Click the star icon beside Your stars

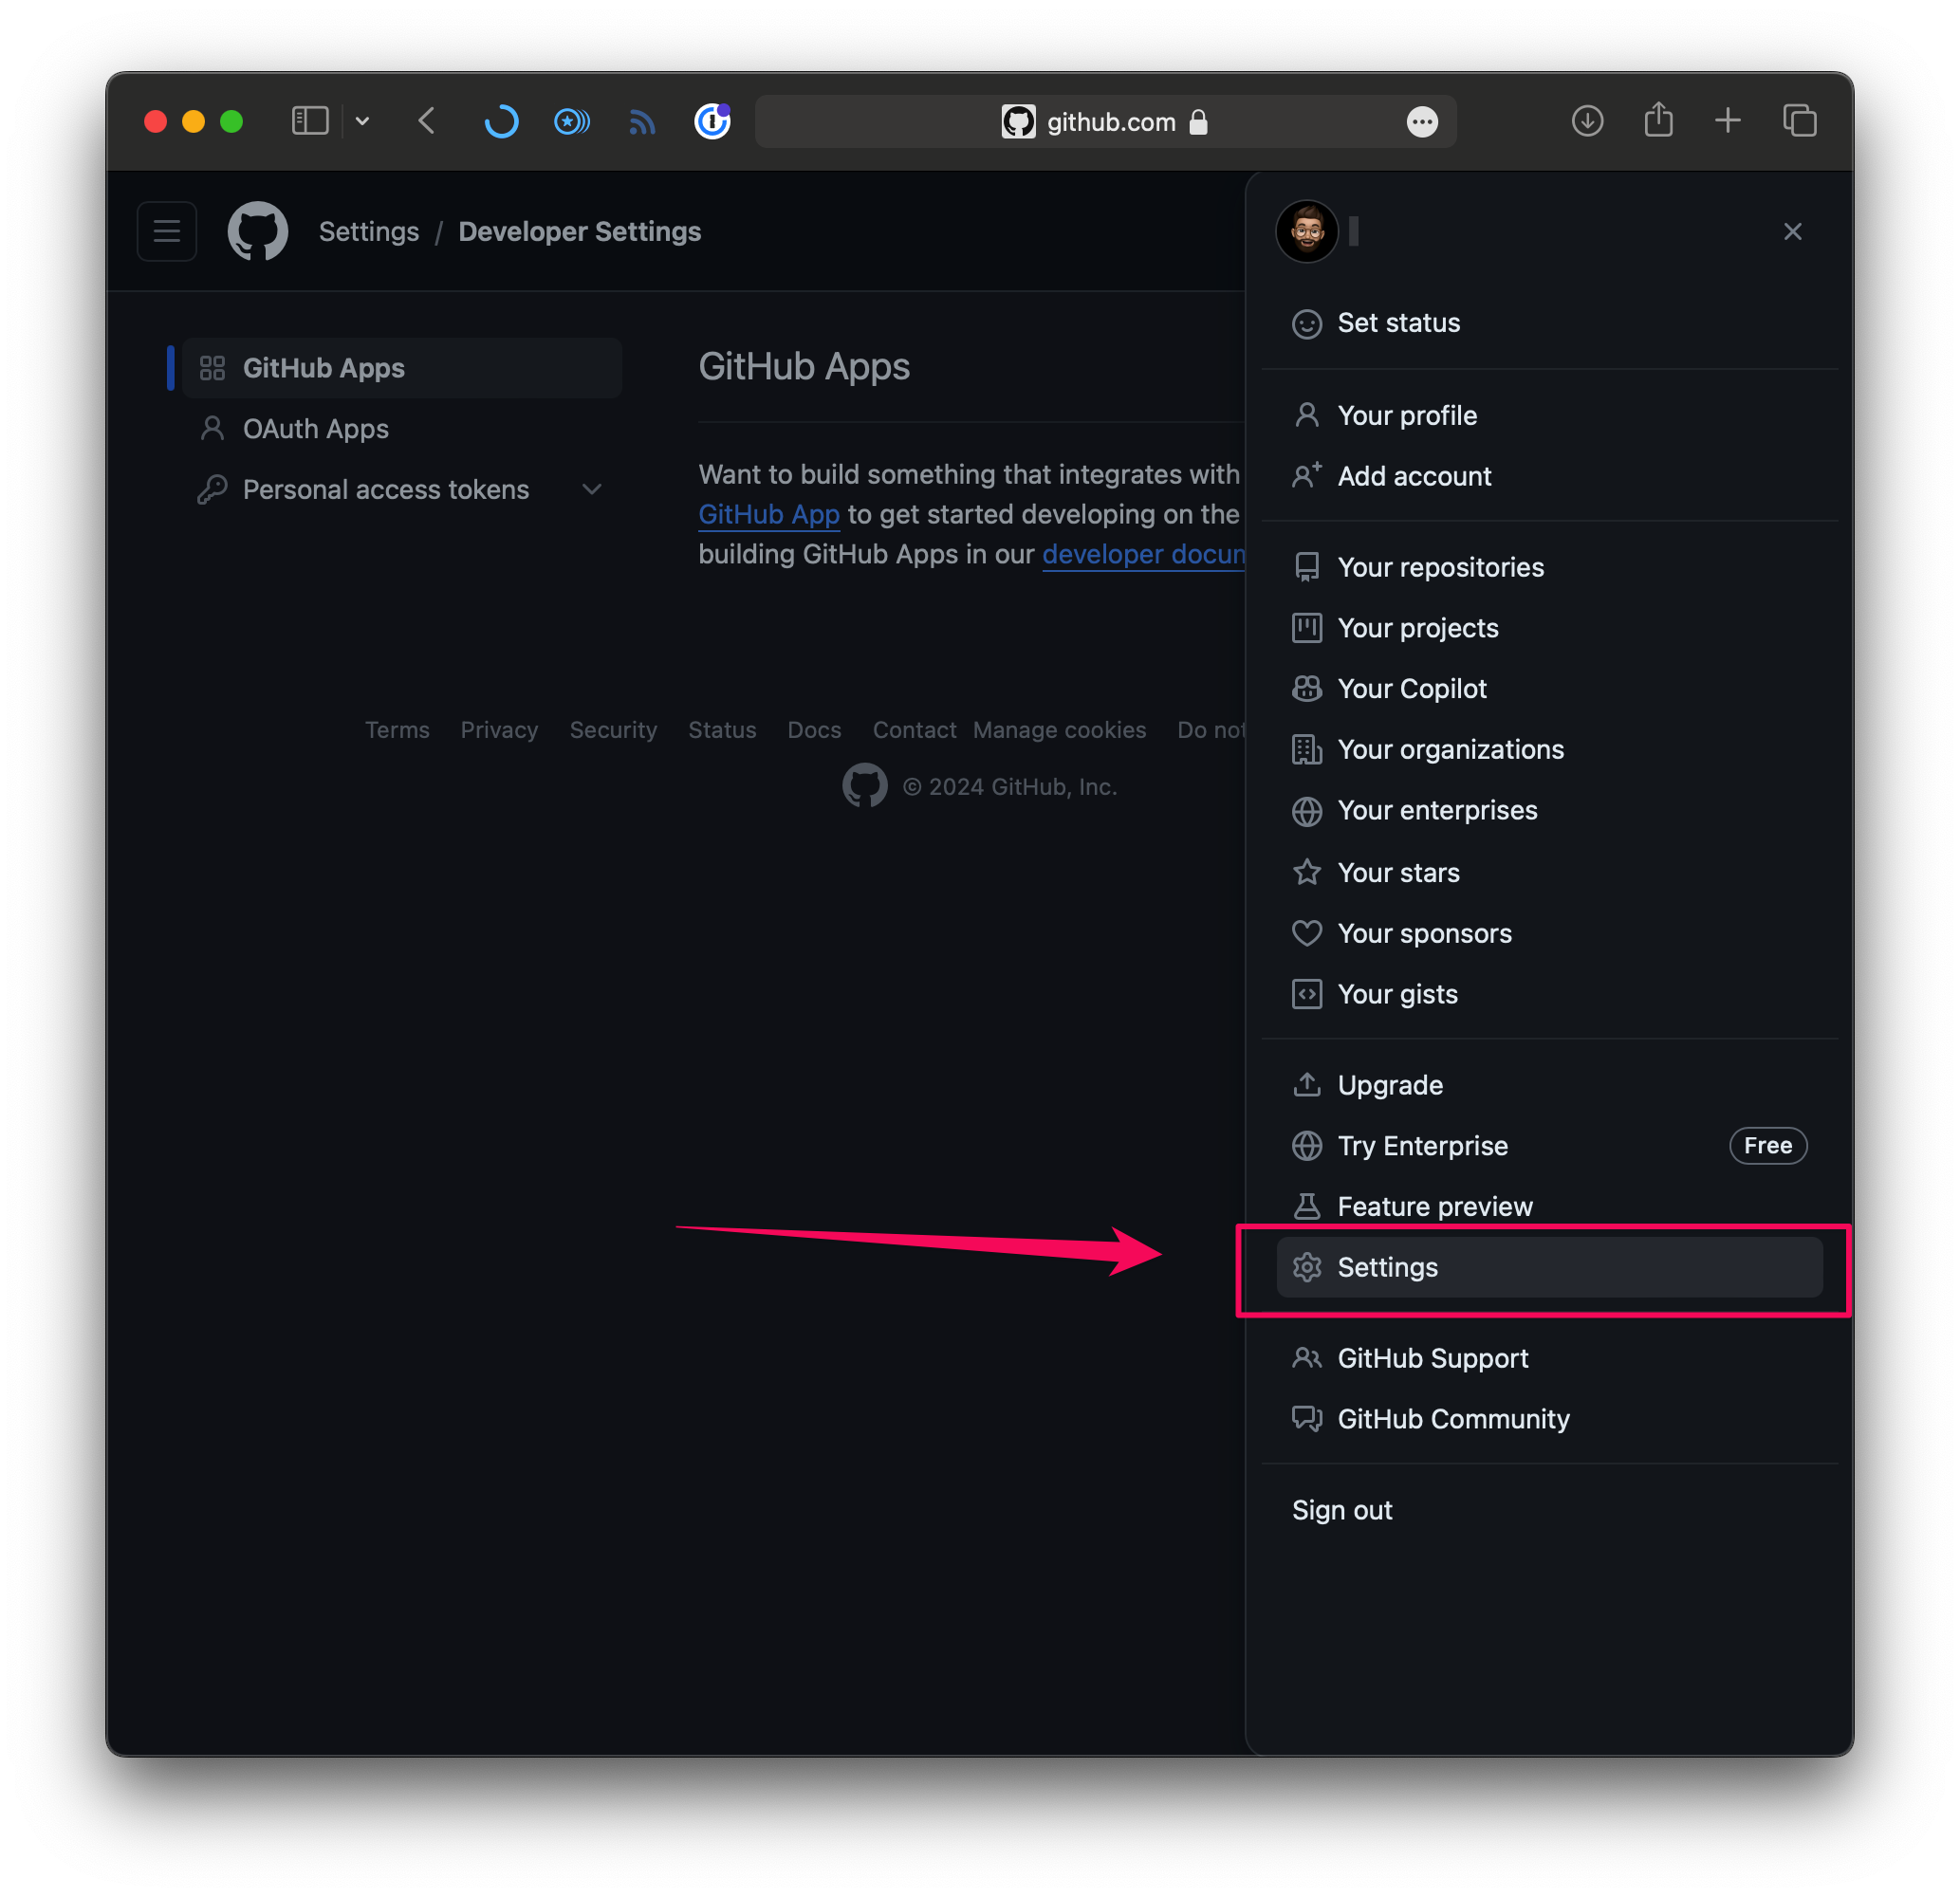[x=1306, y=872]
